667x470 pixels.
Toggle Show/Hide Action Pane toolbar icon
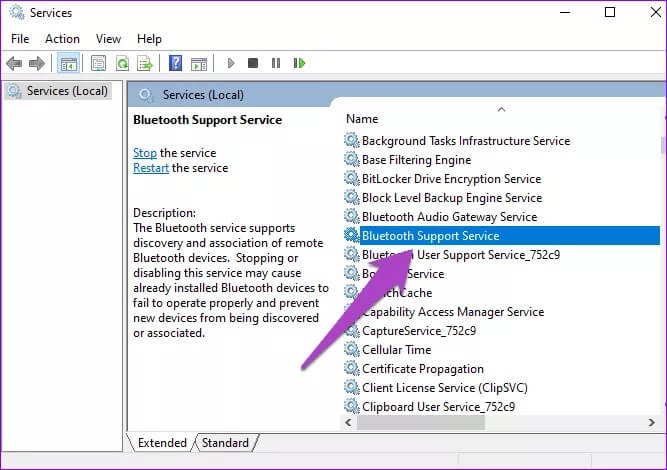pyautogui.click(x=199, y=64)
